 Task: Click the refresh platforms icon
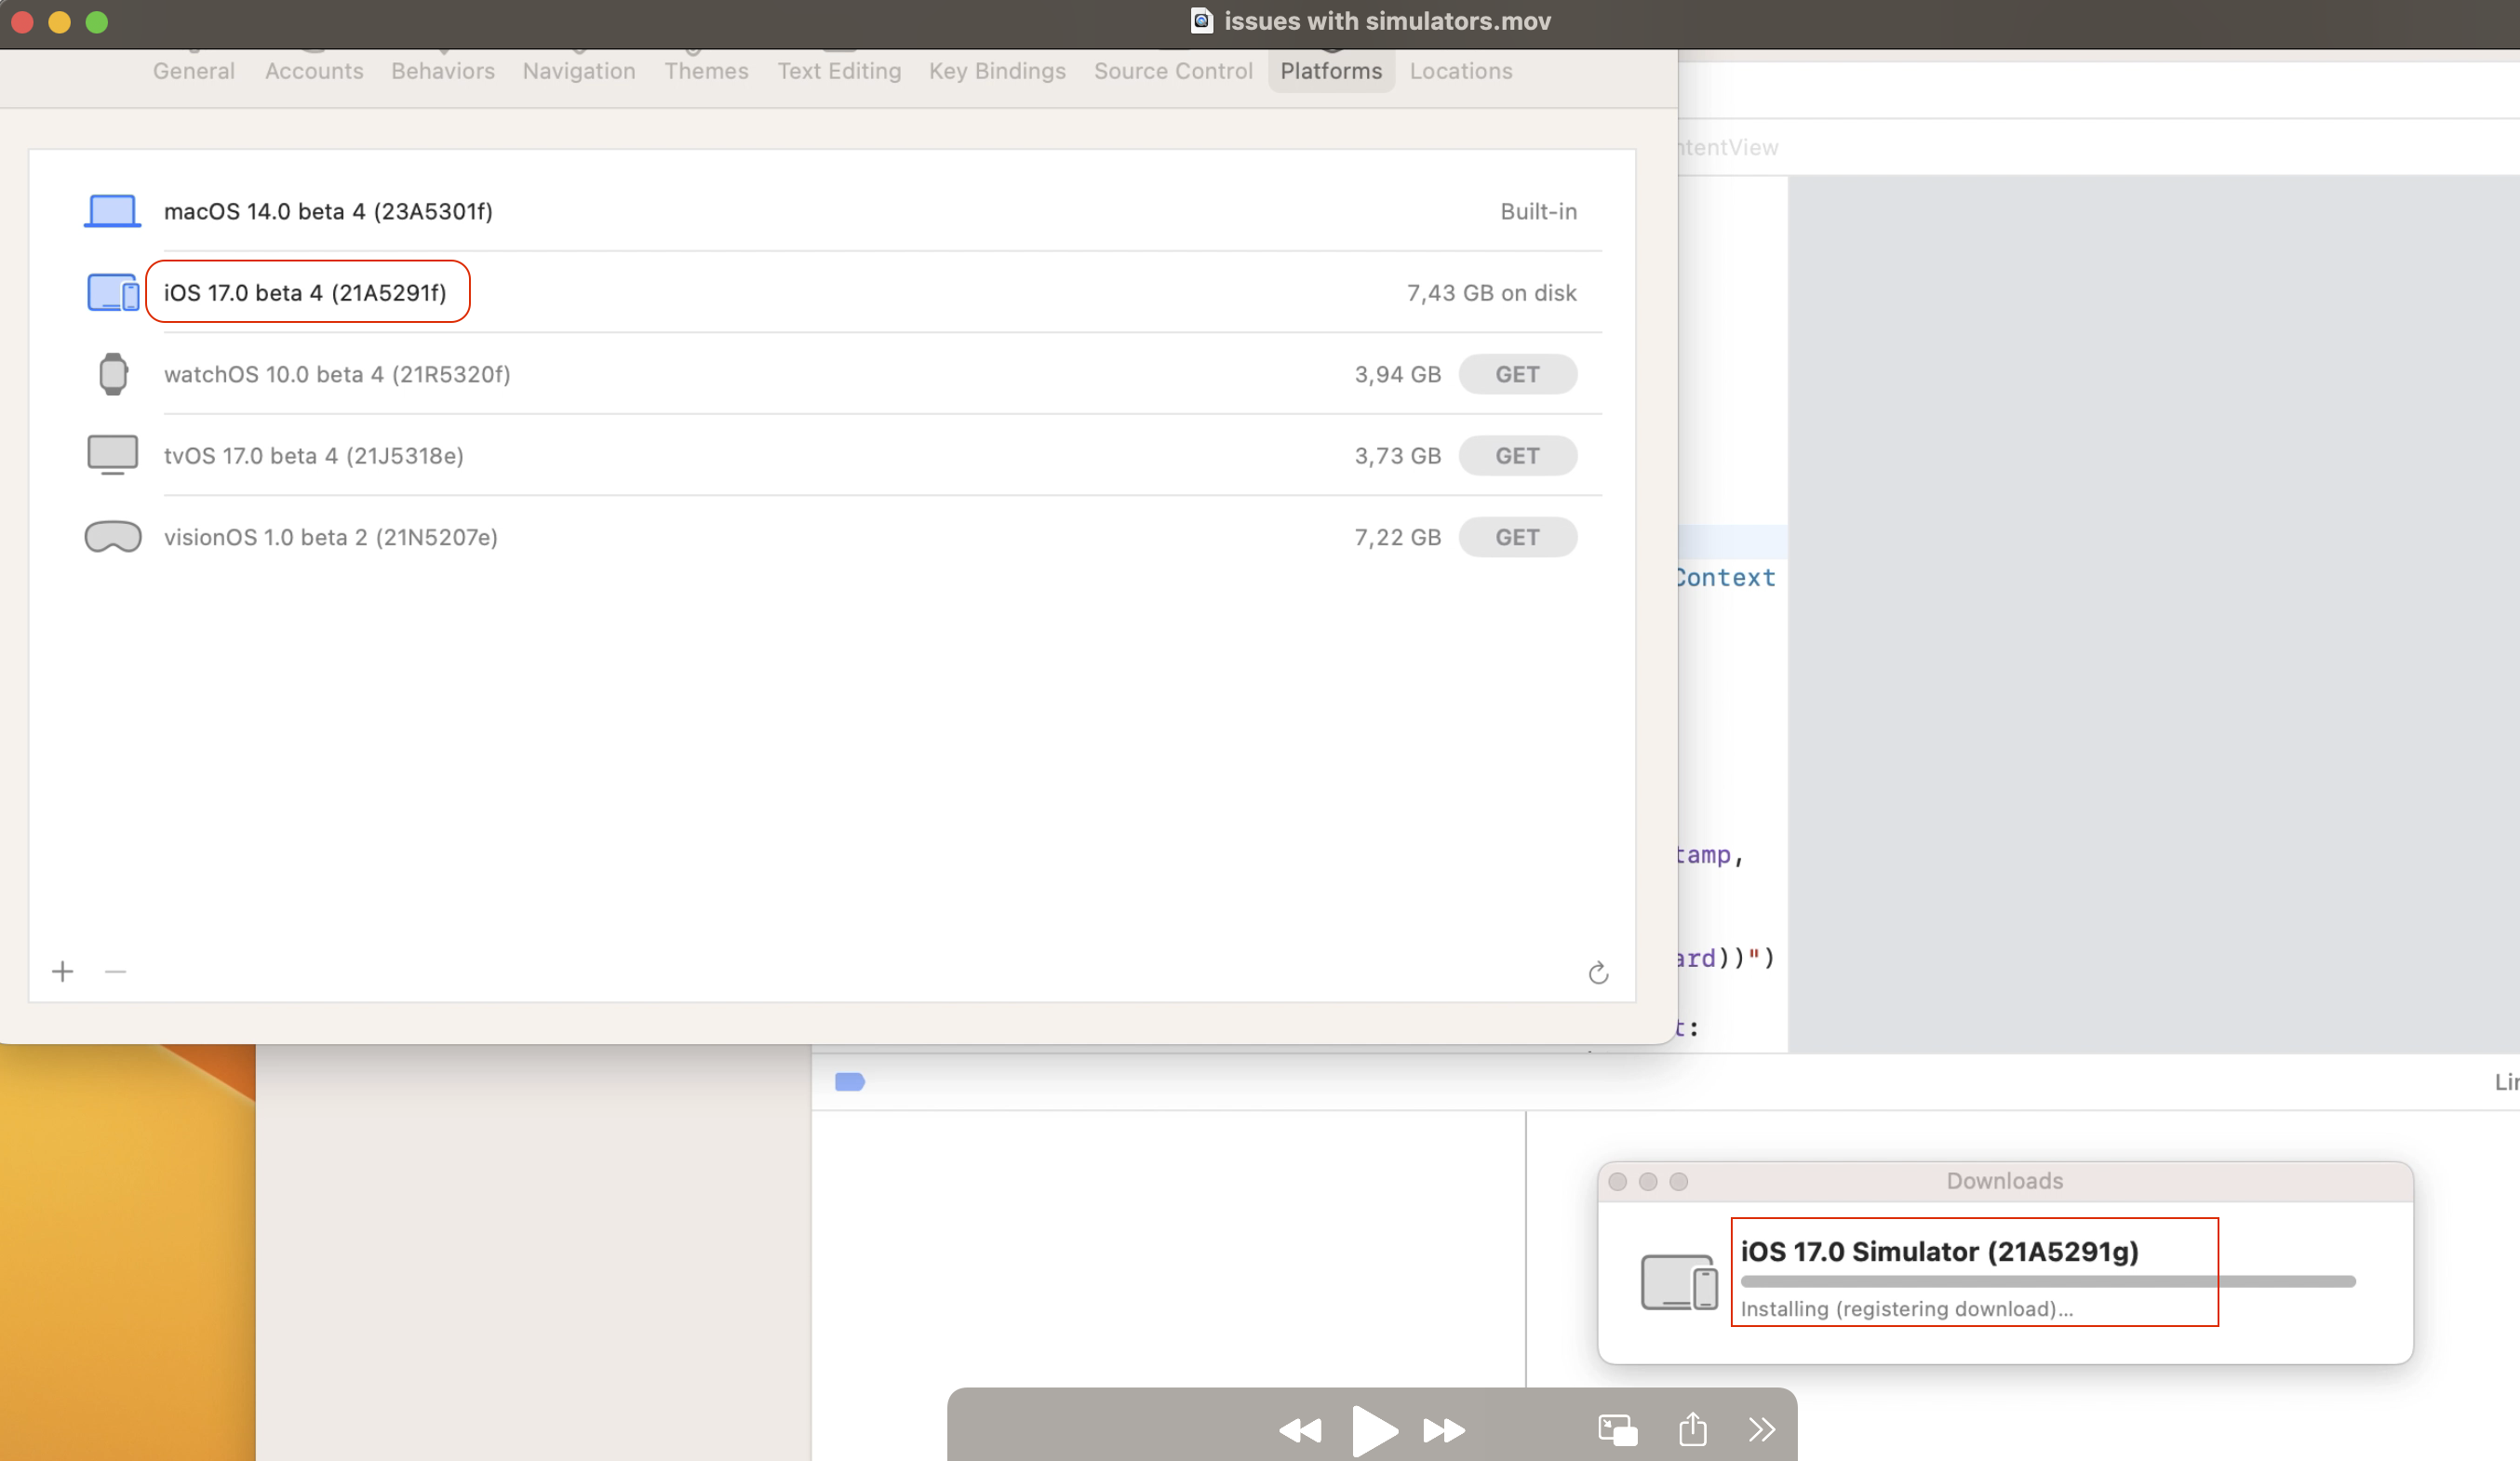[1598, 972]
